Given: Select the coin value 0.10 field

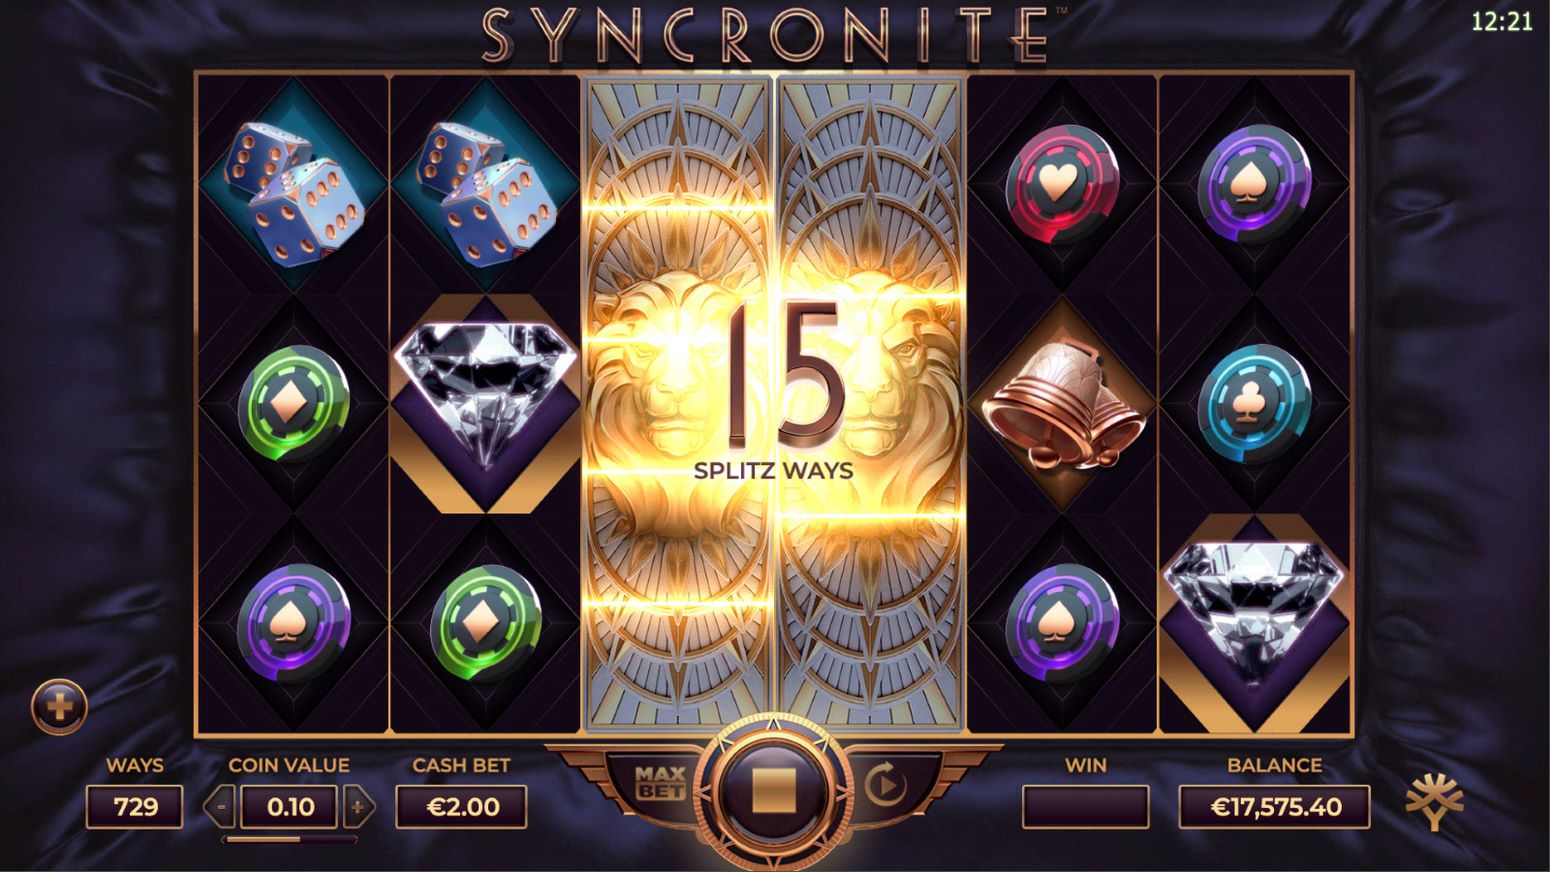Looking at the screenshot, I should coord(290,806).
